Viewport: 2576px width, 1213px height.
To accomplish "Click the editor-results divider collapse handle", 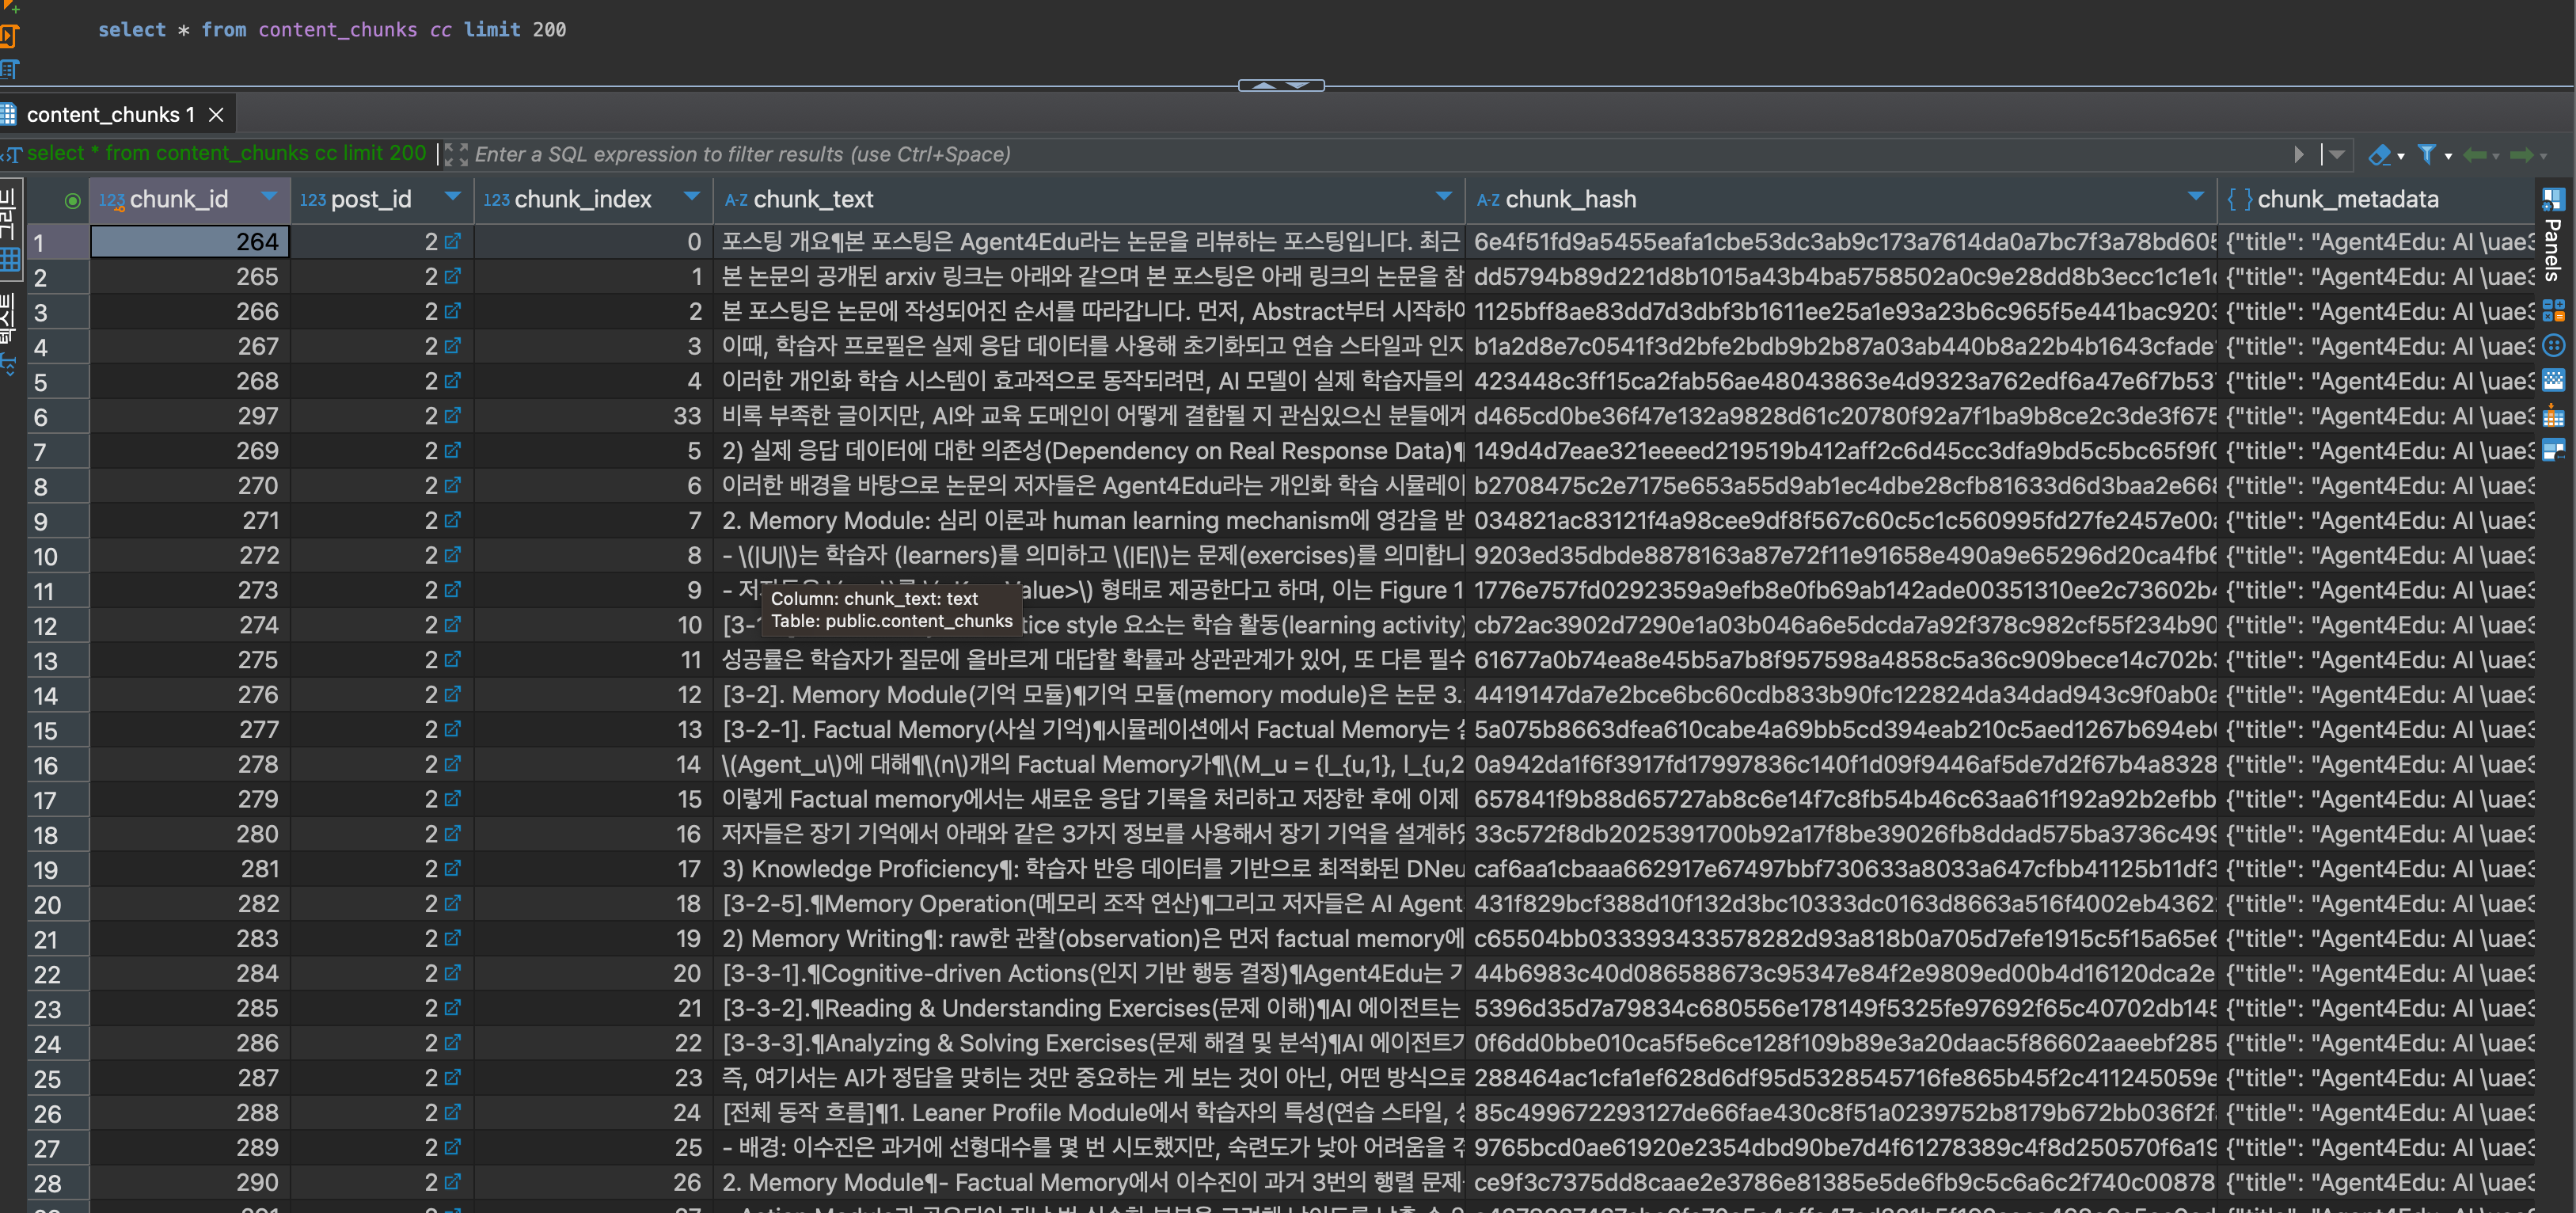I will tap(1280, 86).
